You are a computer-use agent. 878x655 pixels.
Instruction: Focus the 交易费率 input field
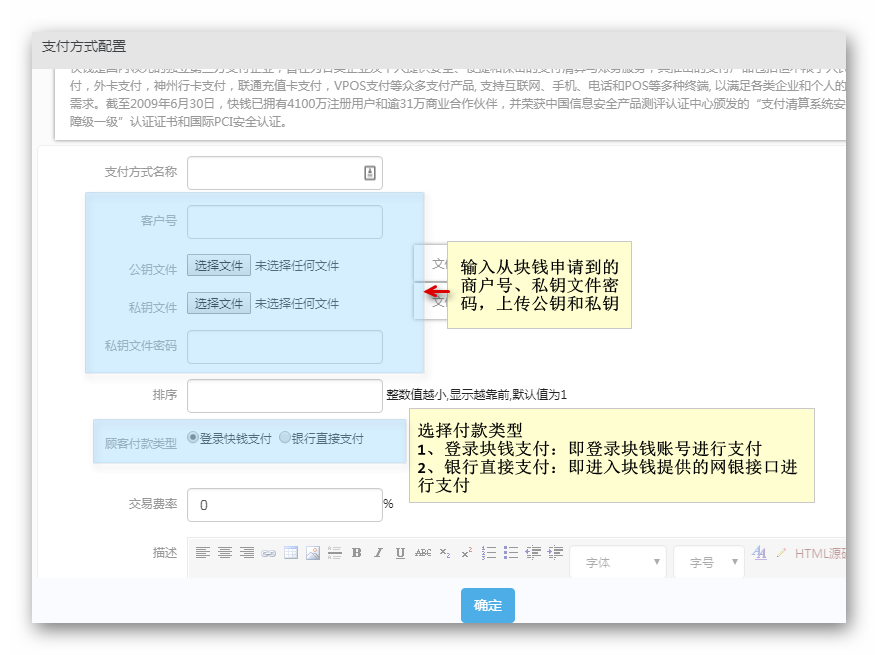[284, 505]
